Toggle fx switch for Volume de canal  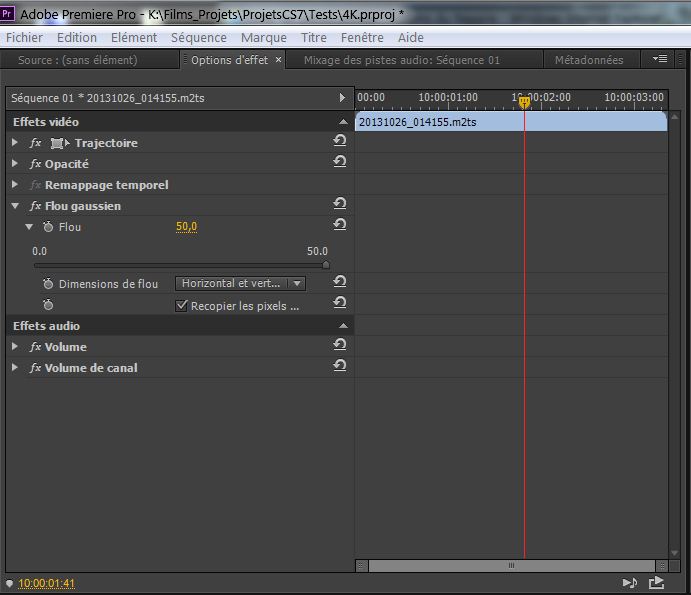click(x=36, y=368)
